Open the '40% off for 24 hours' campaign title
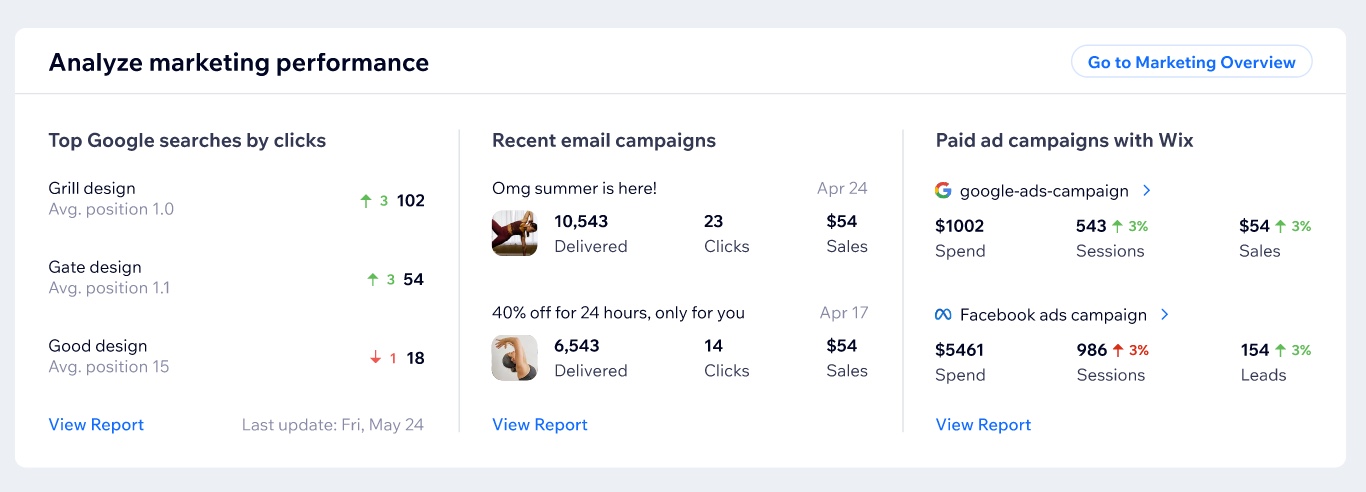Viewport: 1366px width, 492px height. tap(618, 313)
